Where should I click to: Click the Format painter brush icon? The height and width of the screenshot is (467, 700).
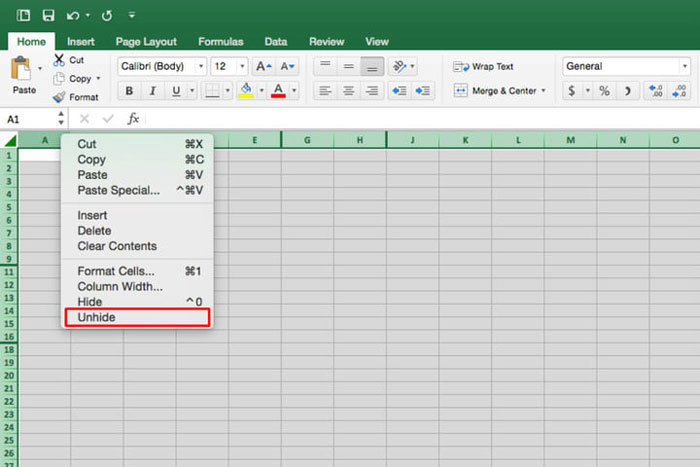click(x=59, y=97)
